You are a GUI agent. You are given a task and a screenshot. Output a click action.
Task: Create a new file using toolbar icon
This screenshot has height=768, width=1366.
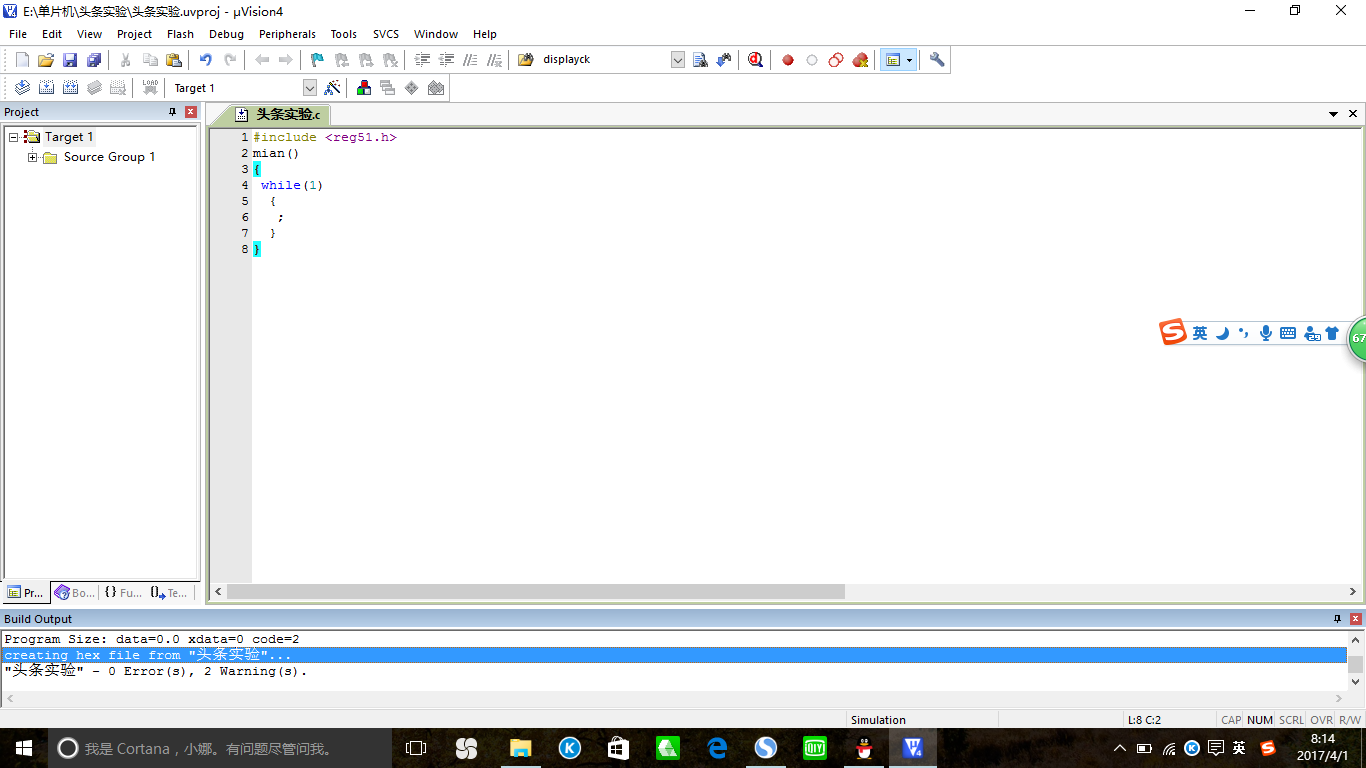pyautogui.click(x=22, y=60)
